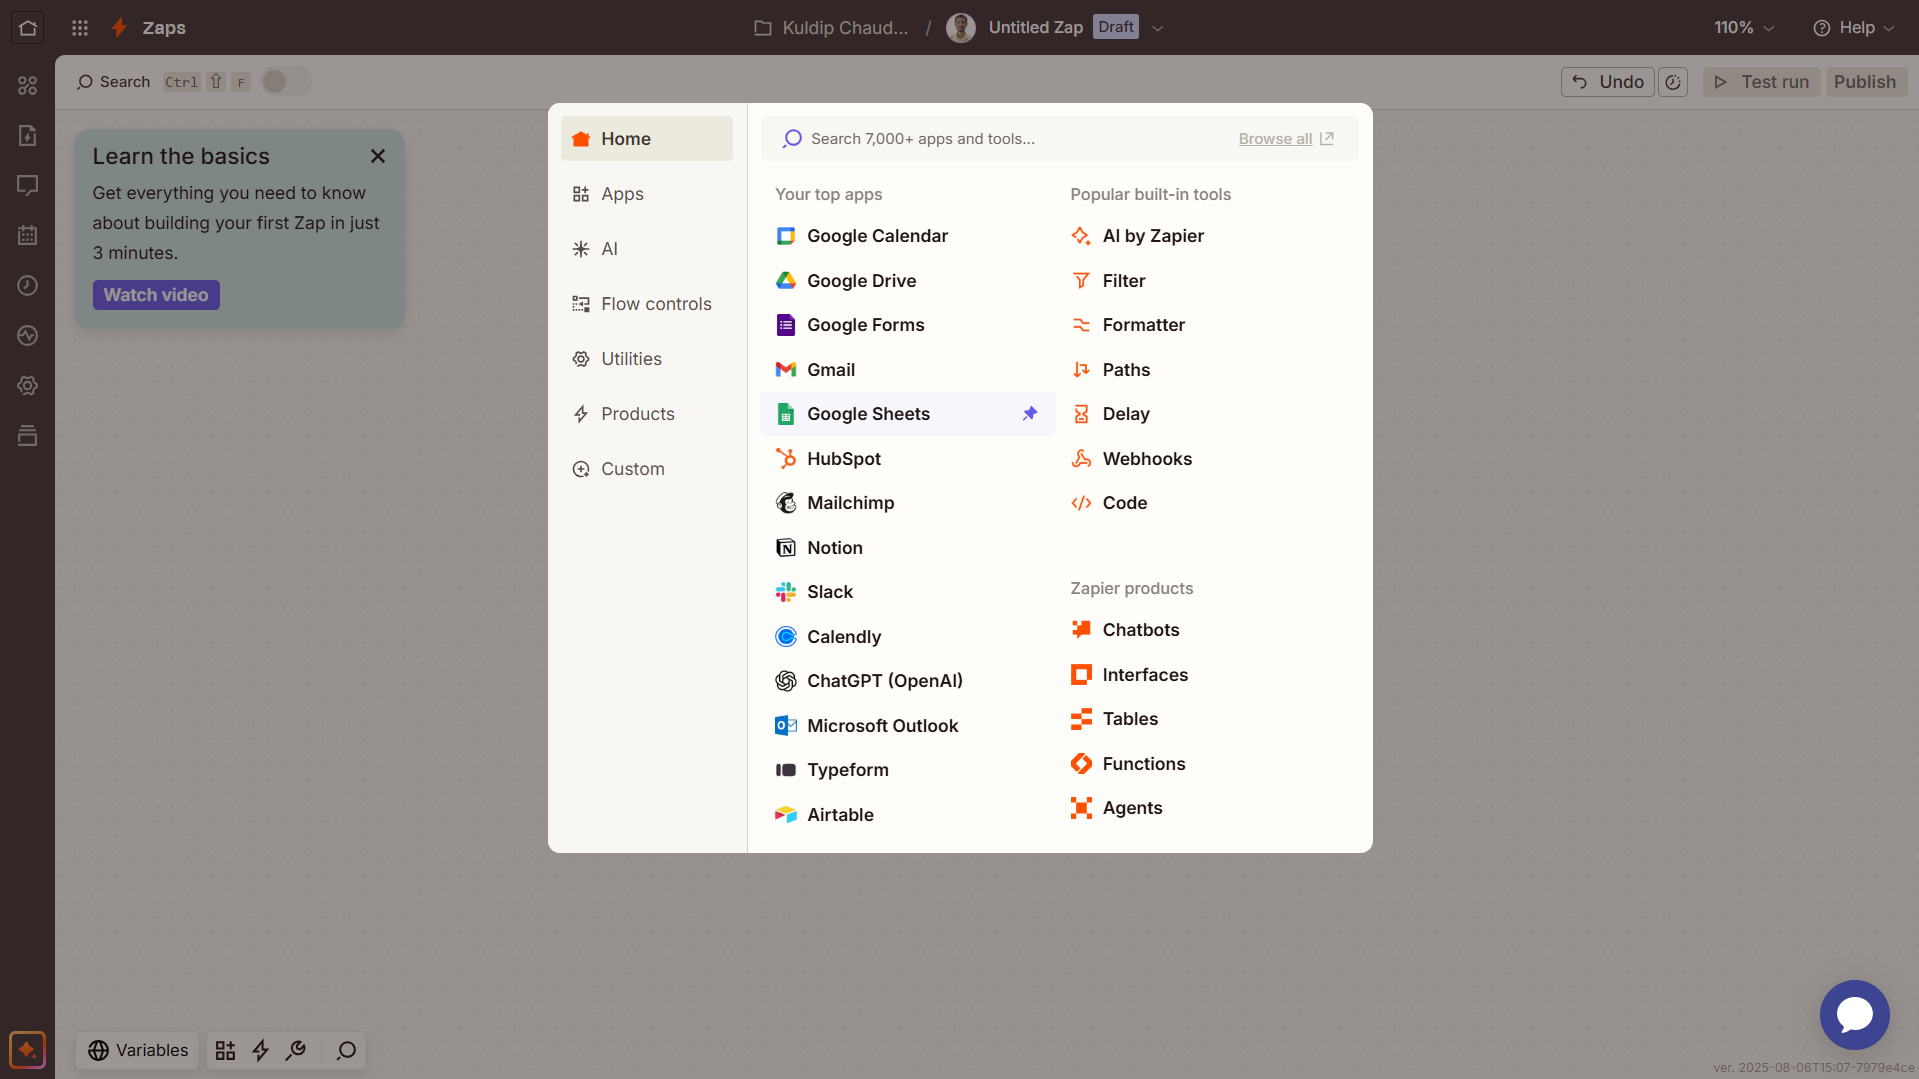
Task: Switch to the AI tab
Action: click(647, 249)
